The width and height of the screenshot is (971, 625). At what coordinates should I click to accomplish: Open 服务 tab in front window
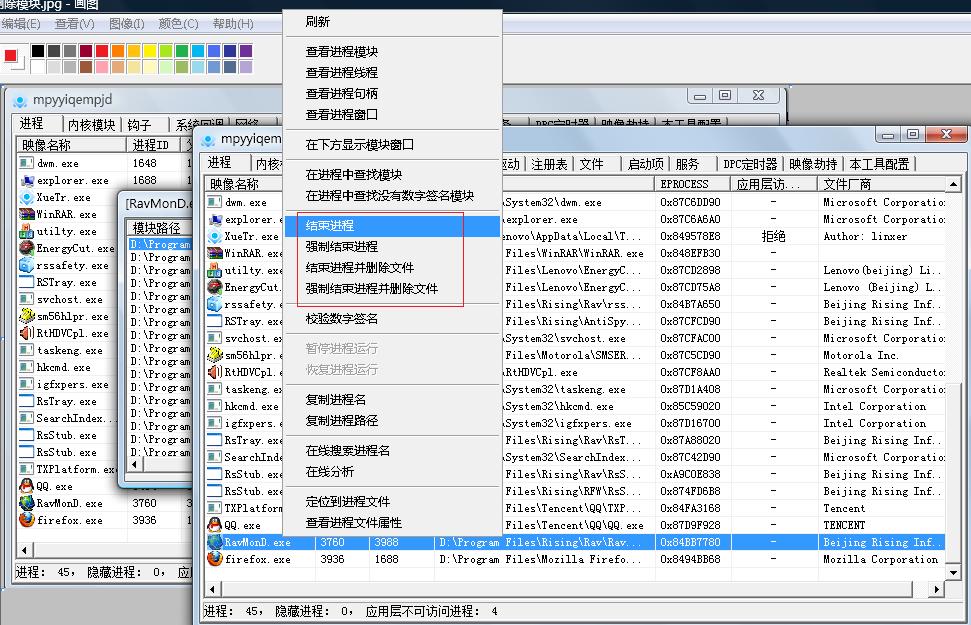687,164
